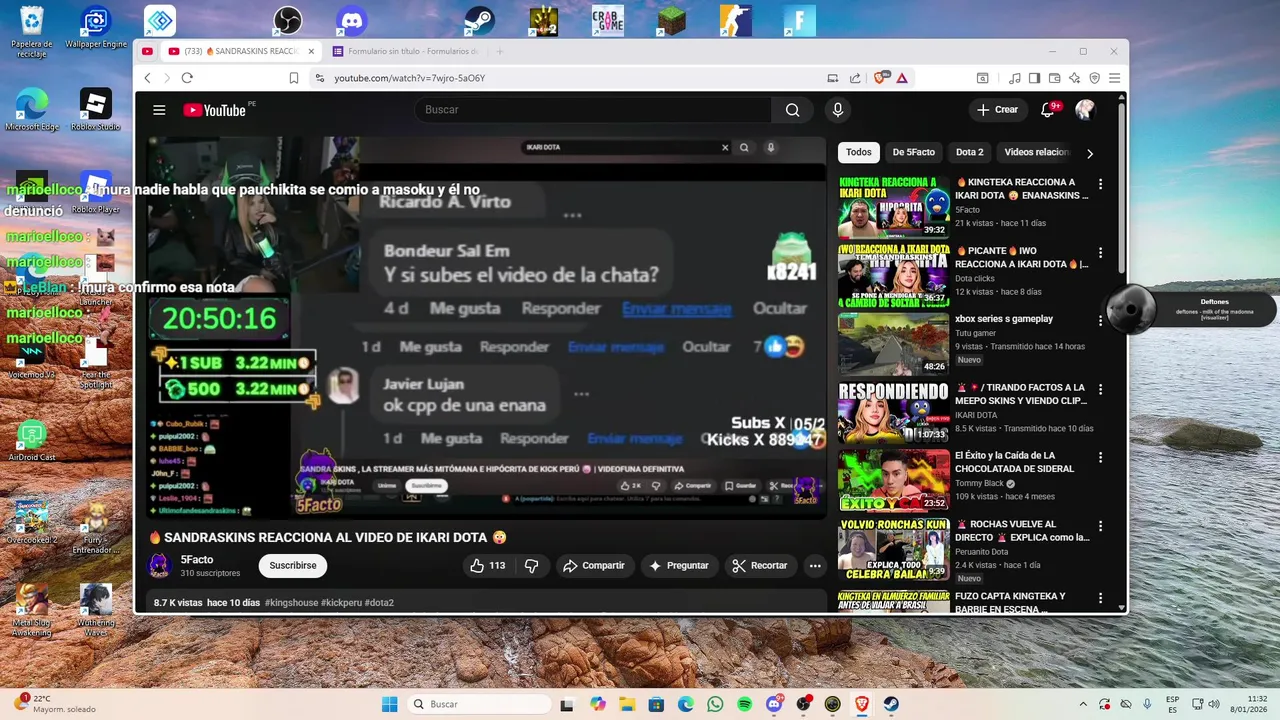Viewport: 1280px width, 720px height.
Task: Switch to the SANDRASKINS YouTube browser tab
Action: click(x=240, y=51)
